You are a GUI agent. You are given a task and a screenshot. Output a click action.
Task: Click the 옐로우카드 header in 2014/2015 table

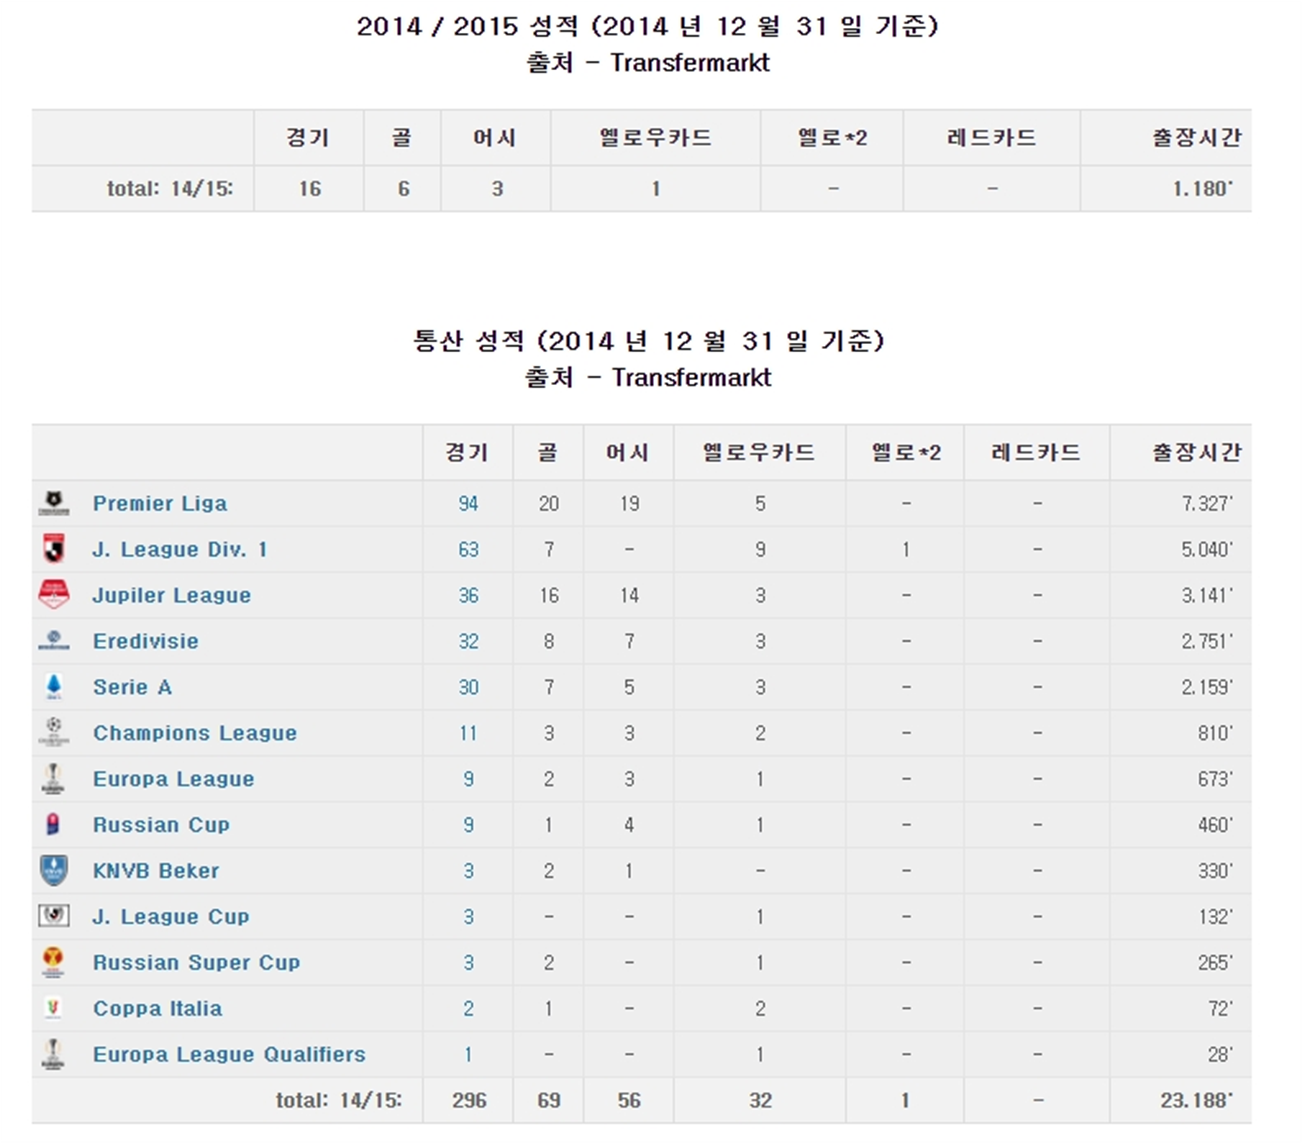coord(655,138)
